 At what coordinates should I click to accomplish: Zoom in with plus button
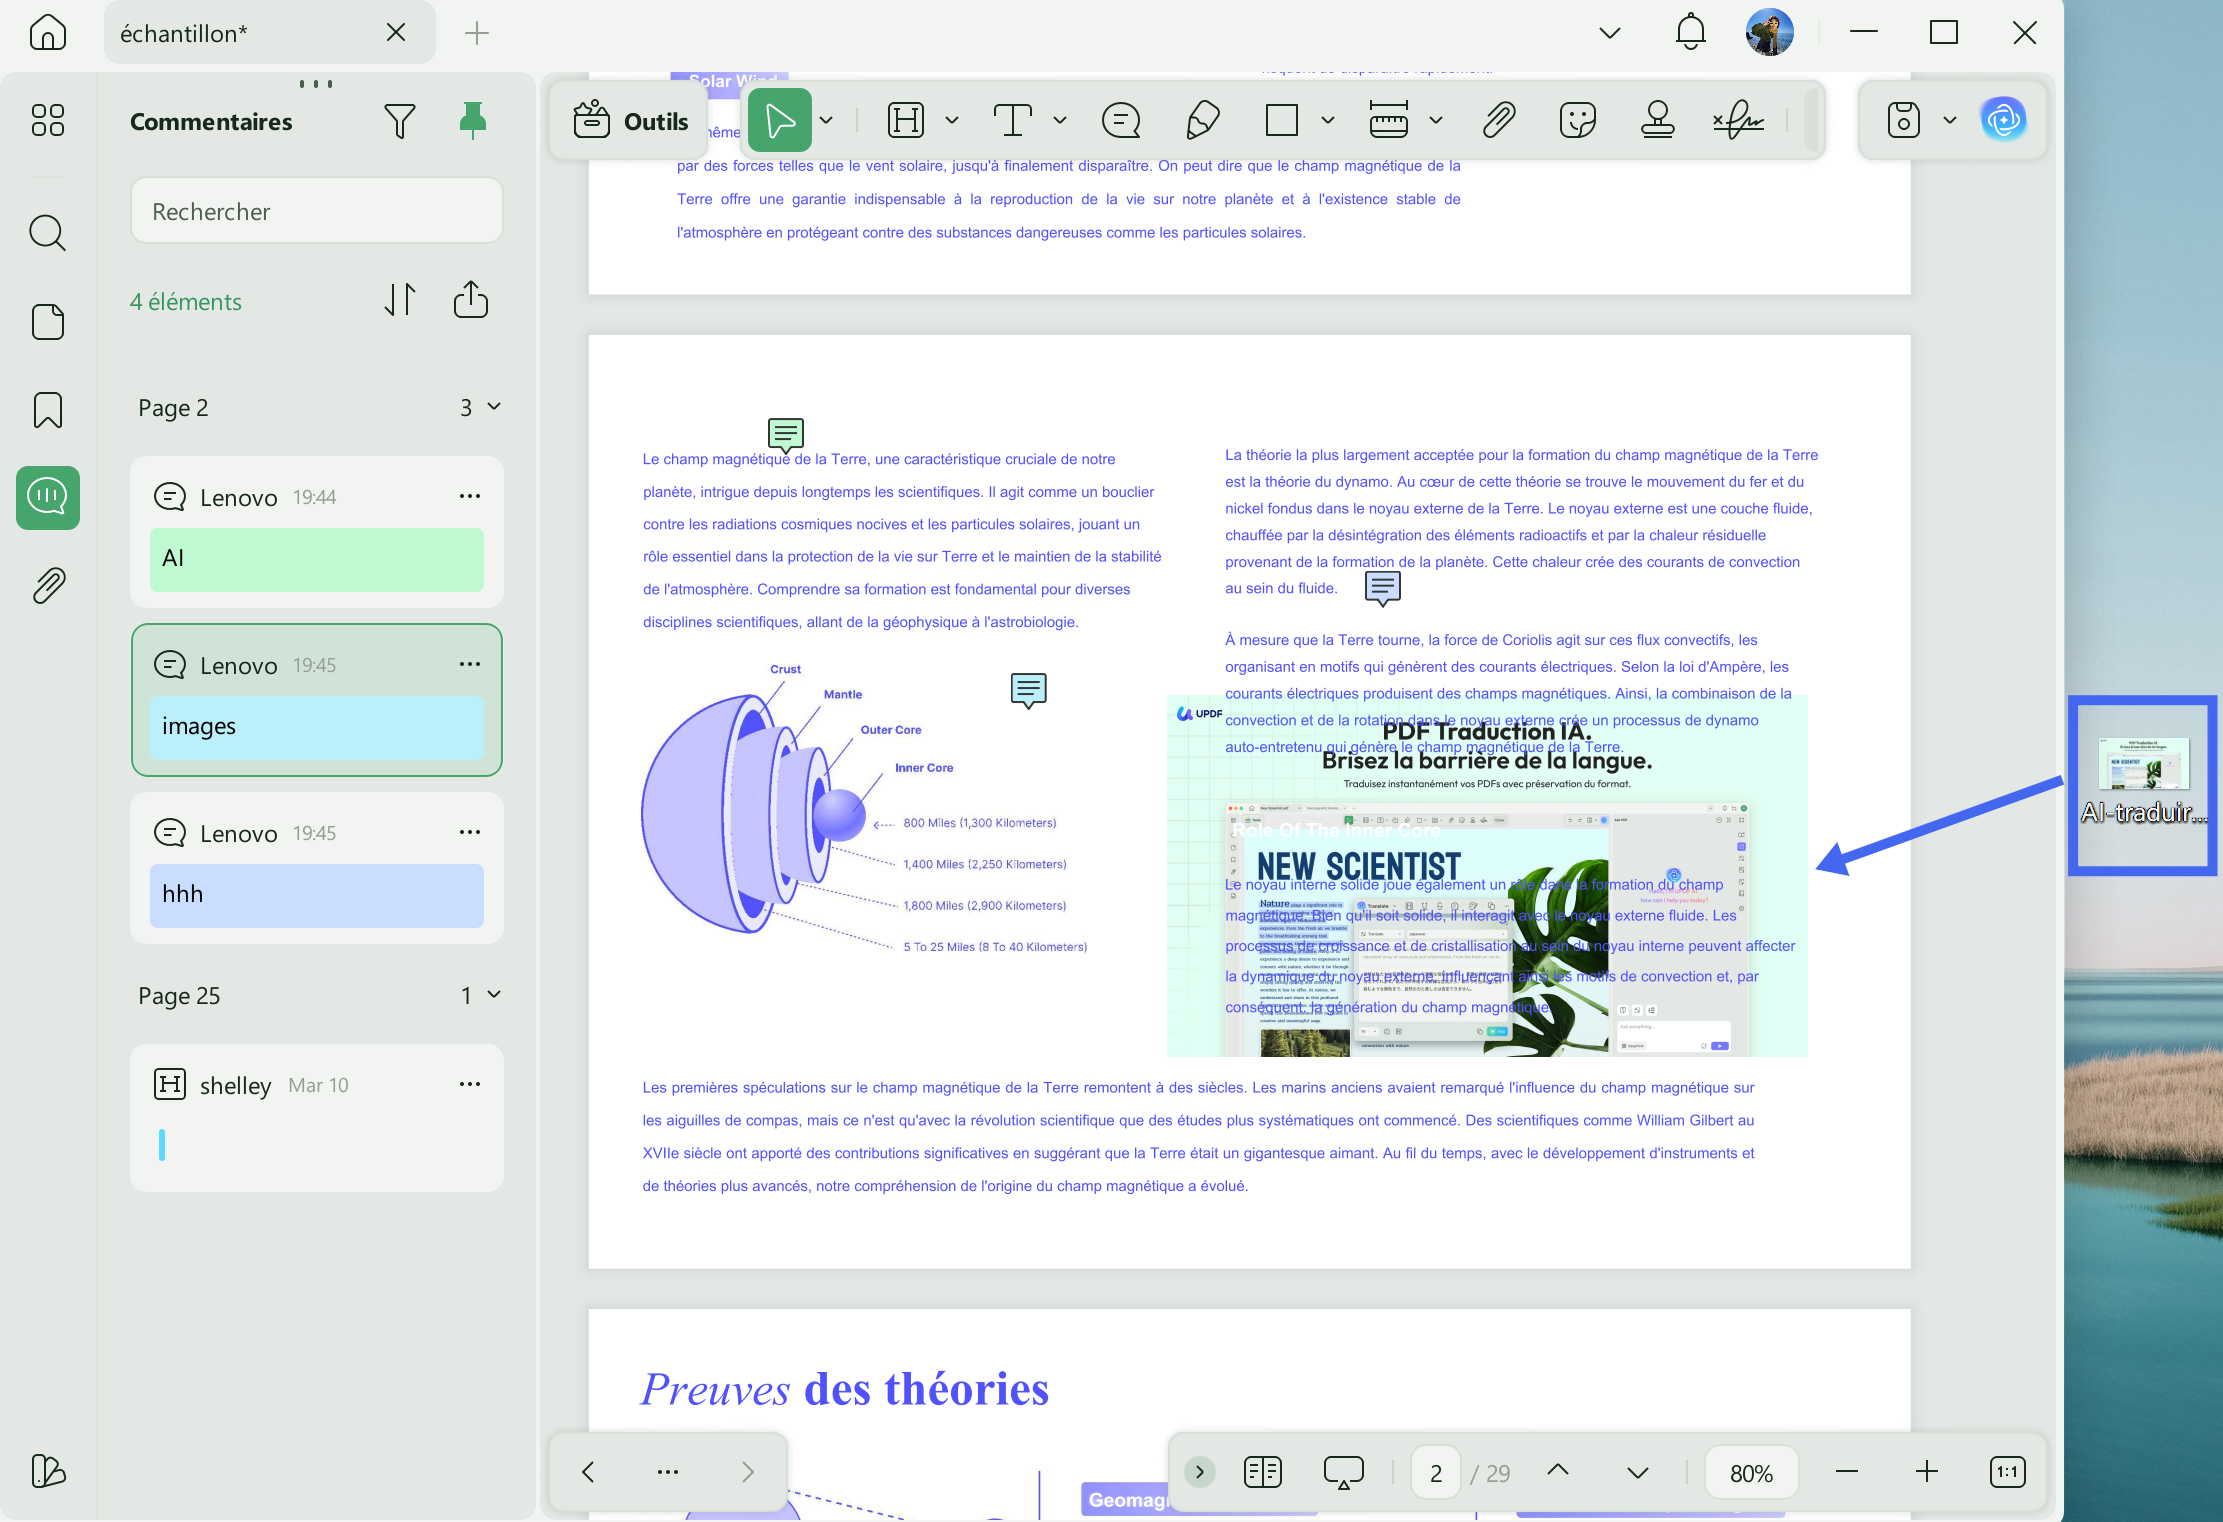[x=1926, y=1472]
